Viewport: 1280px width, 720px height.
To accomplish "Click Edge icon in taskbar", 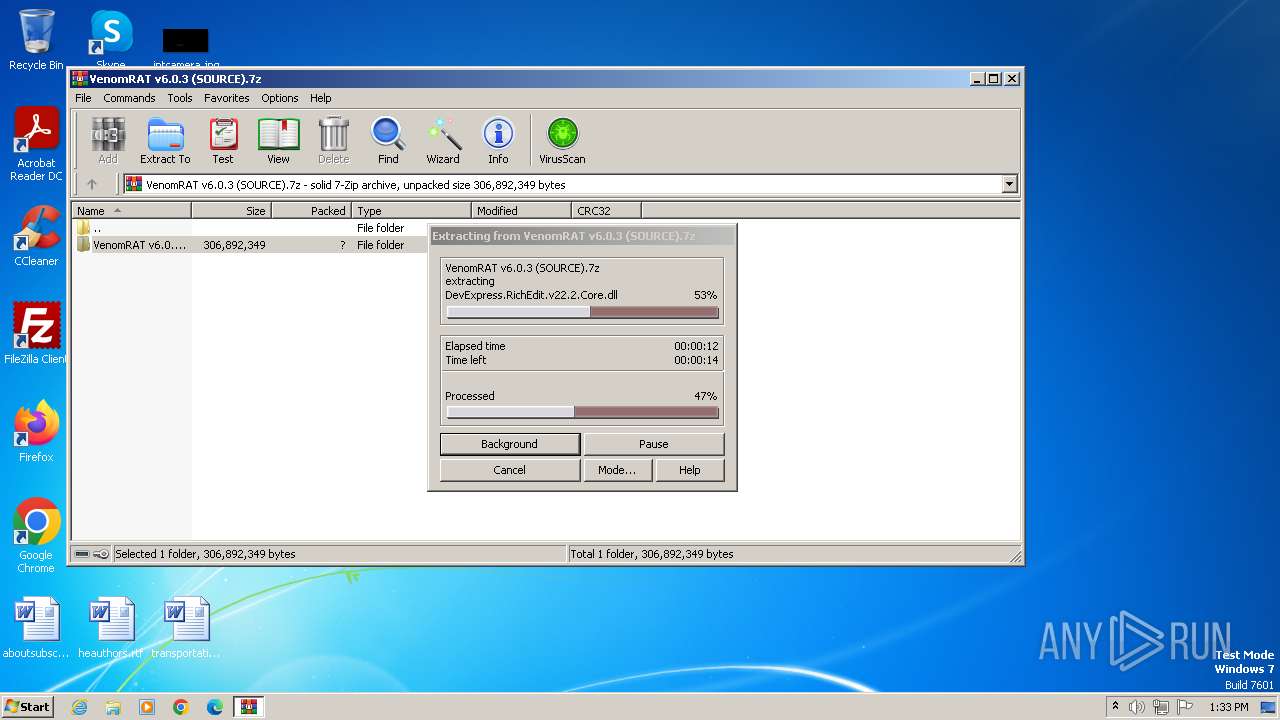I will coord(215,707).
